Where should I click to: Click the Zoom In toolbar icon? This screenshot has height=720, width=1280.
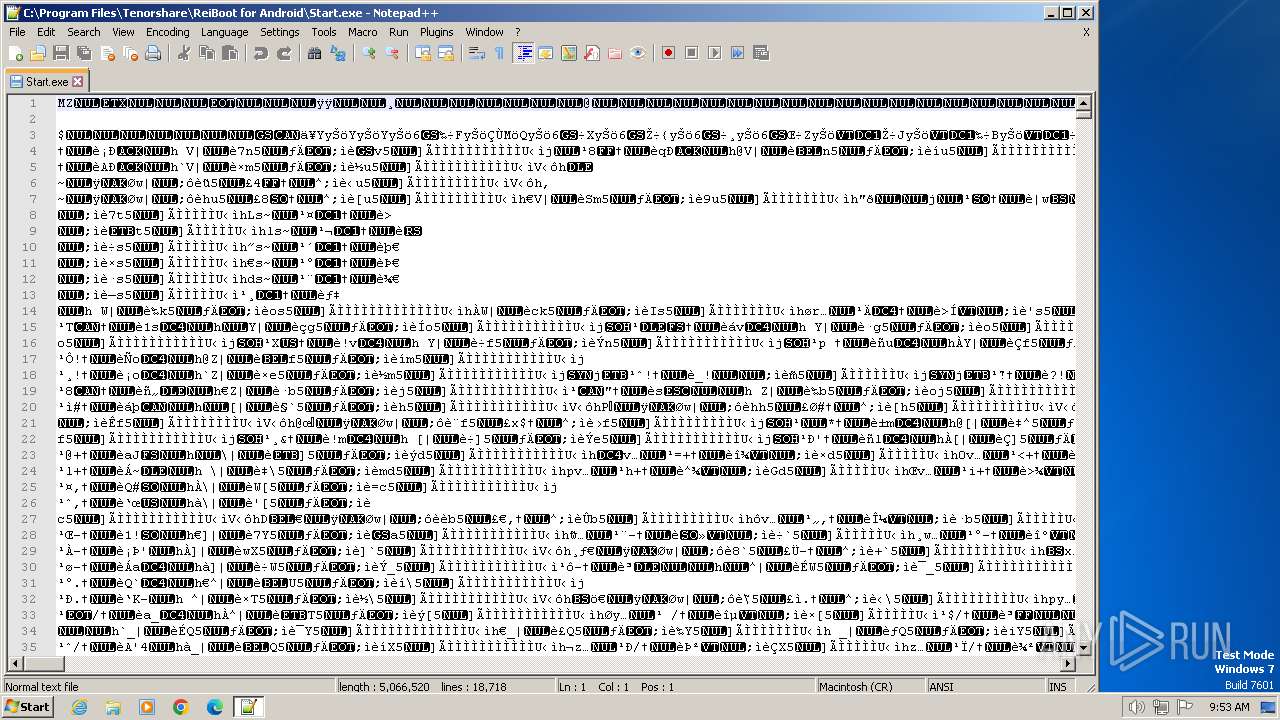click(x=369, y=53)
